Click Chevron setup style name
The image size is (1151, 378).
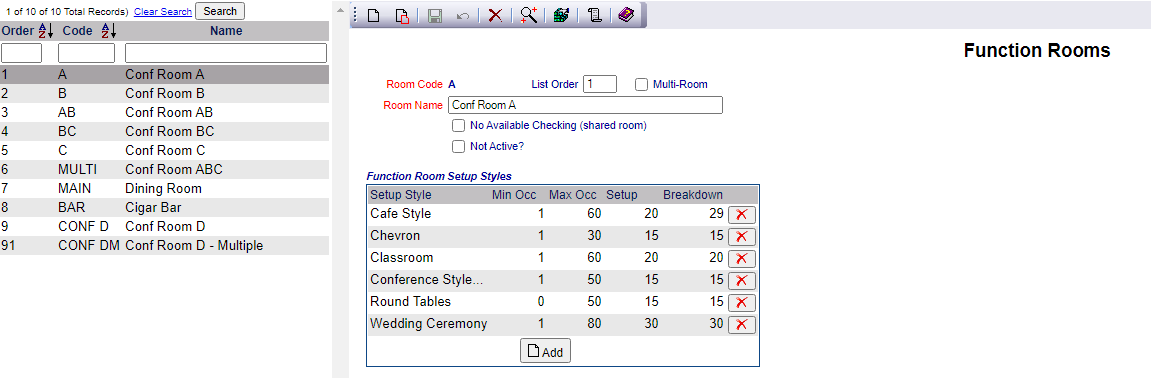coord(394,236)
